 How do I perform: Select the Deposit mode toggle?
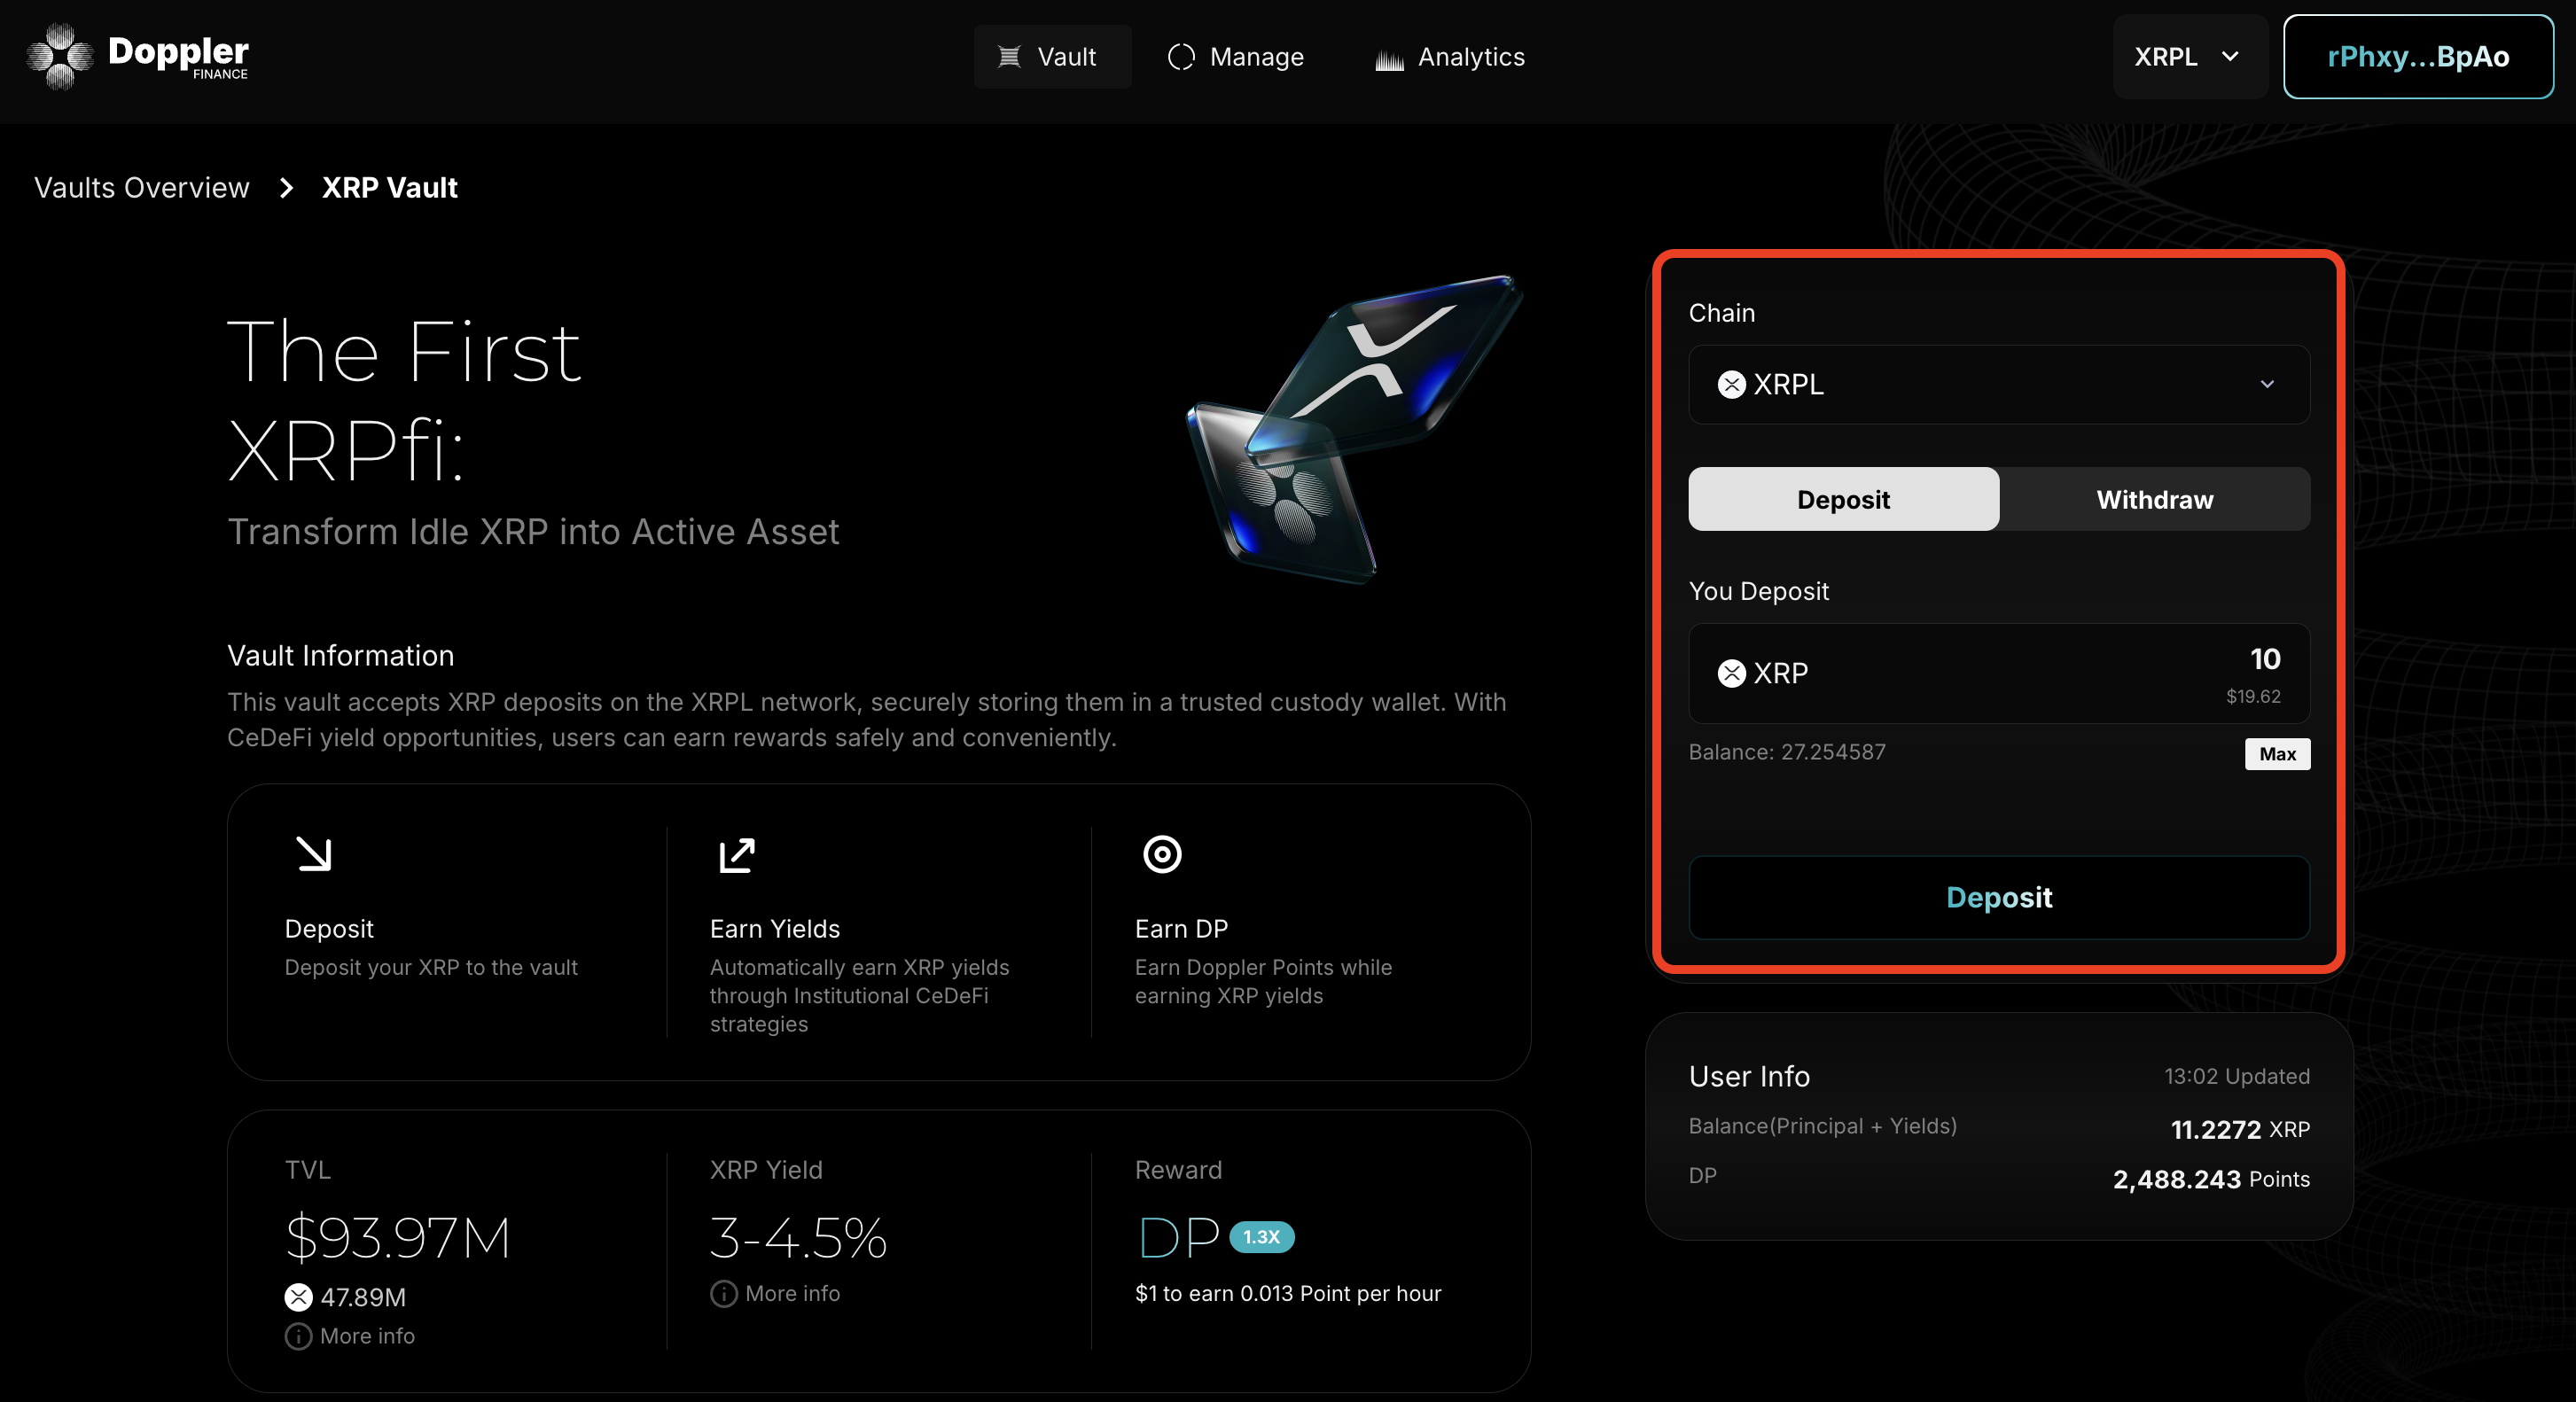click(1843, 499)
